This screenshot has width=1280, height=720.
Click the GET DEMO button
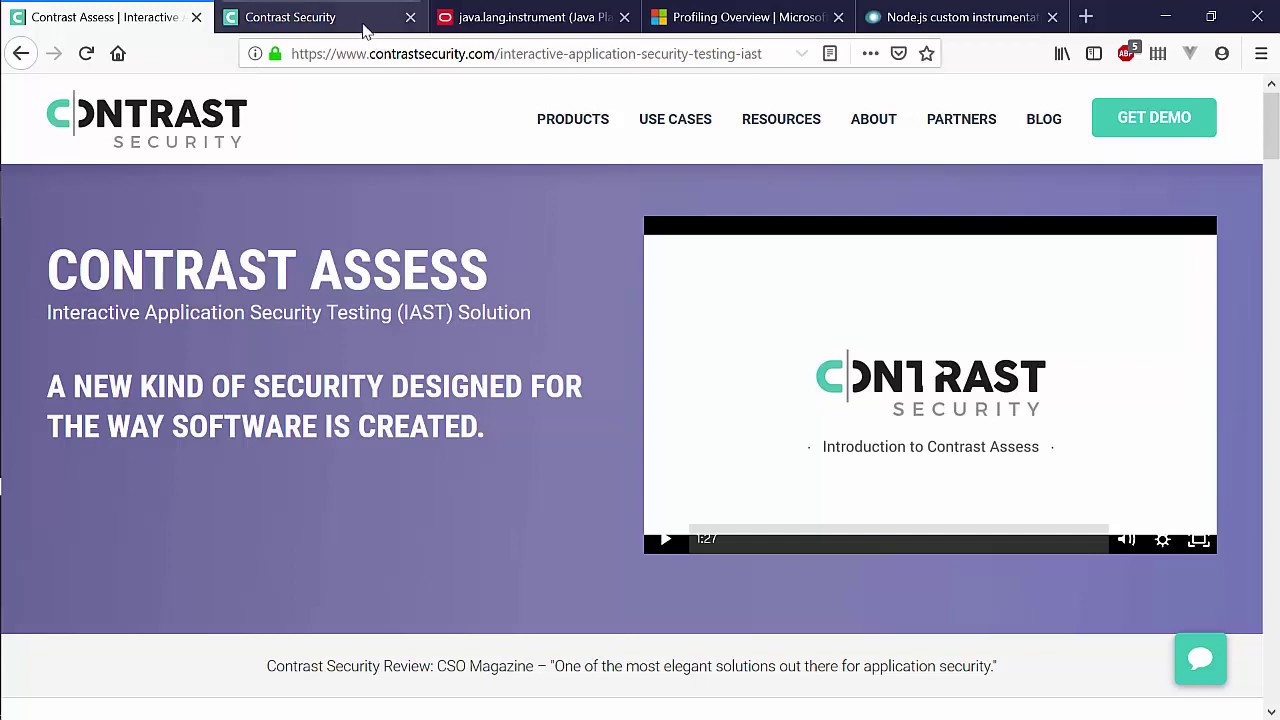(1154, 118)
